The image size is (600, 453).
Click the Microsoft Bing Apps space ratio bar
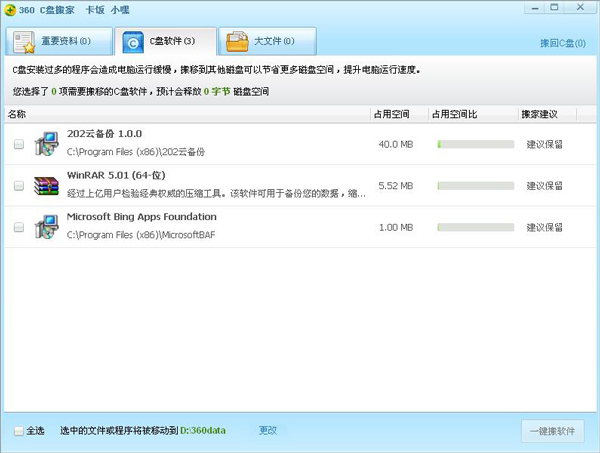[476, 227]
